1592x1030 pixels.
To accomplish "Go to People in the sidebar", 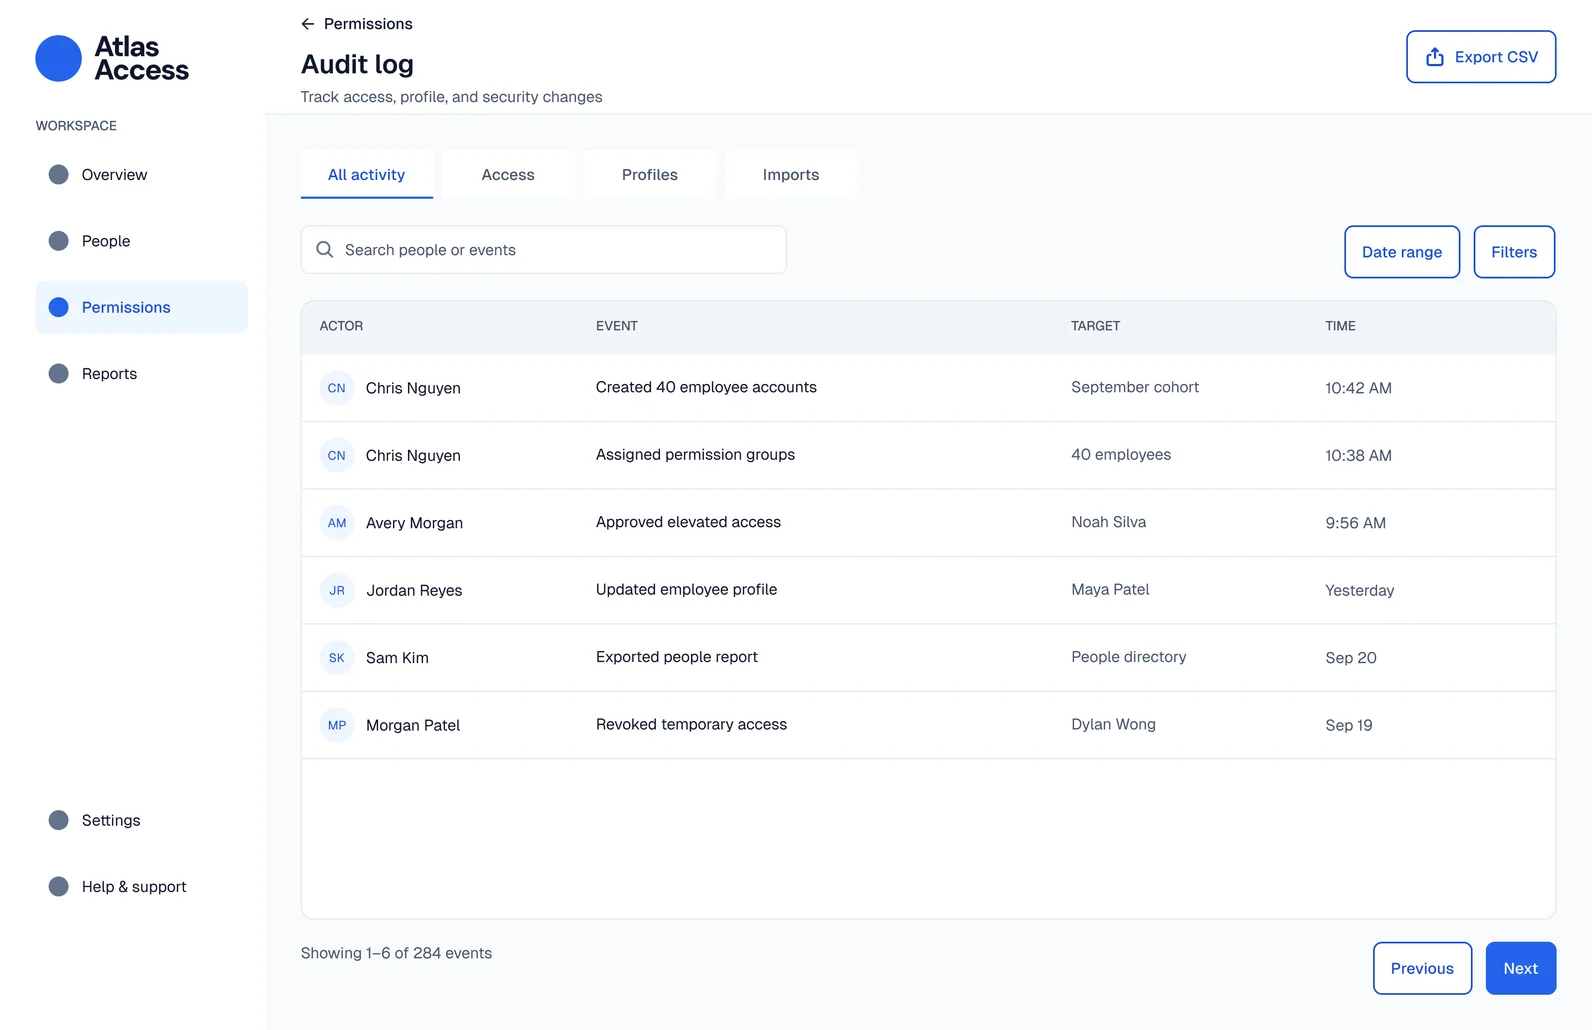I will click(x=142, y=241).
